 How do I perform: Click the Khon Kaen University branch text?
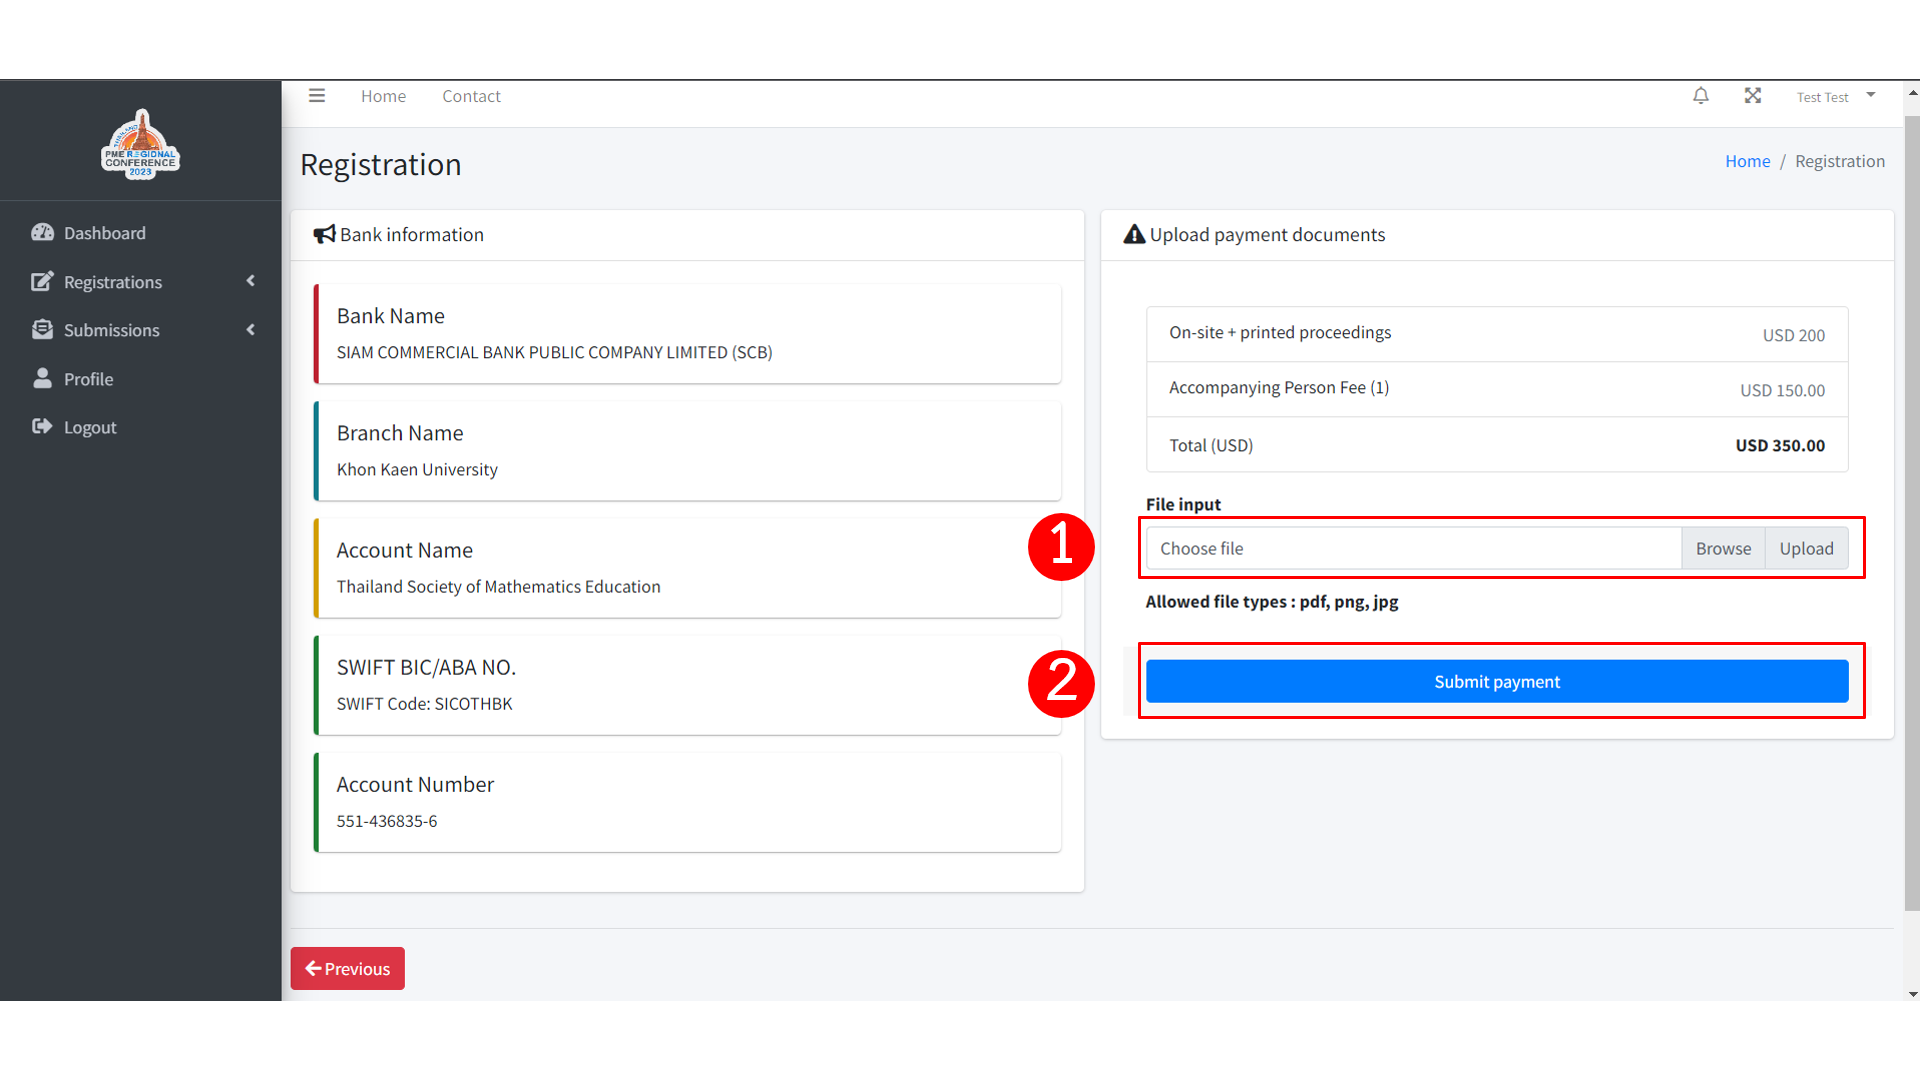click(x=417, y=469)
